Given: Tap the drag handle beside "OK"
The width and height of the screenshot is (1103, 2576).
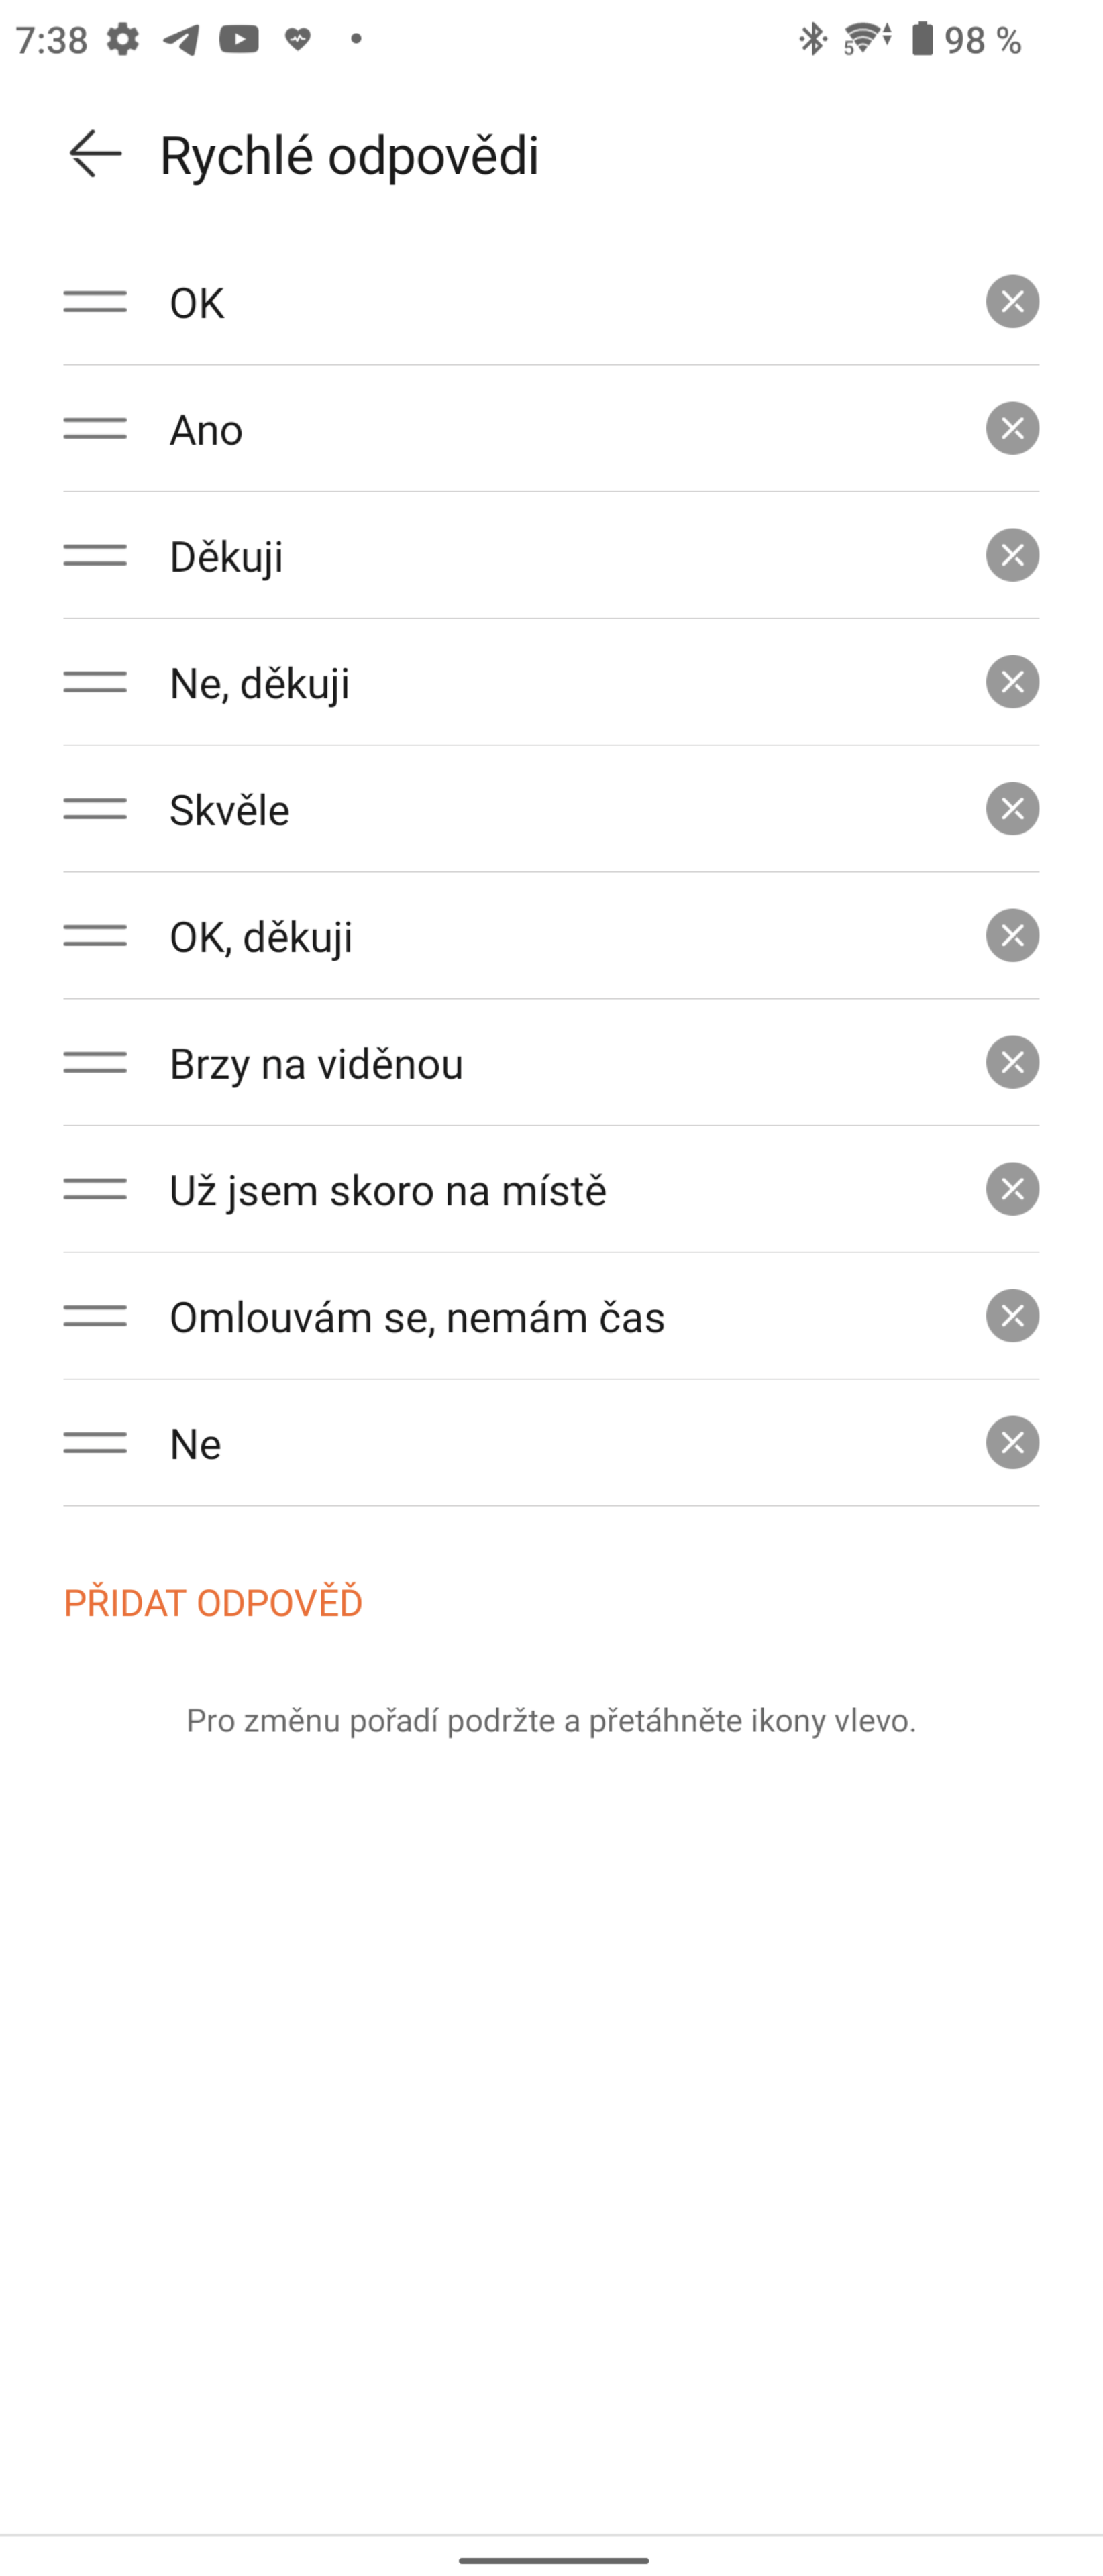Looking at the screenshot, I should [95, 302].
